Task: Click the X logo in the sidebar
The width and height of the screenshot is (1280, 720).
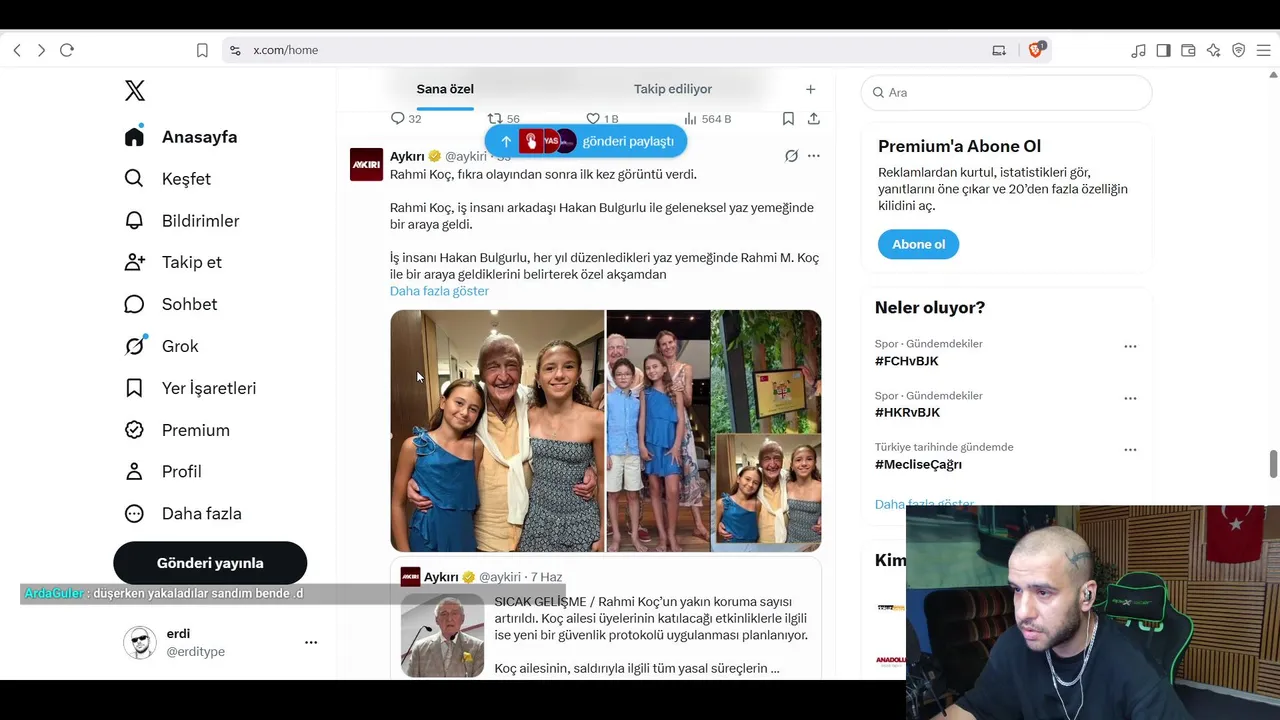Action: [x=135, y=91]
